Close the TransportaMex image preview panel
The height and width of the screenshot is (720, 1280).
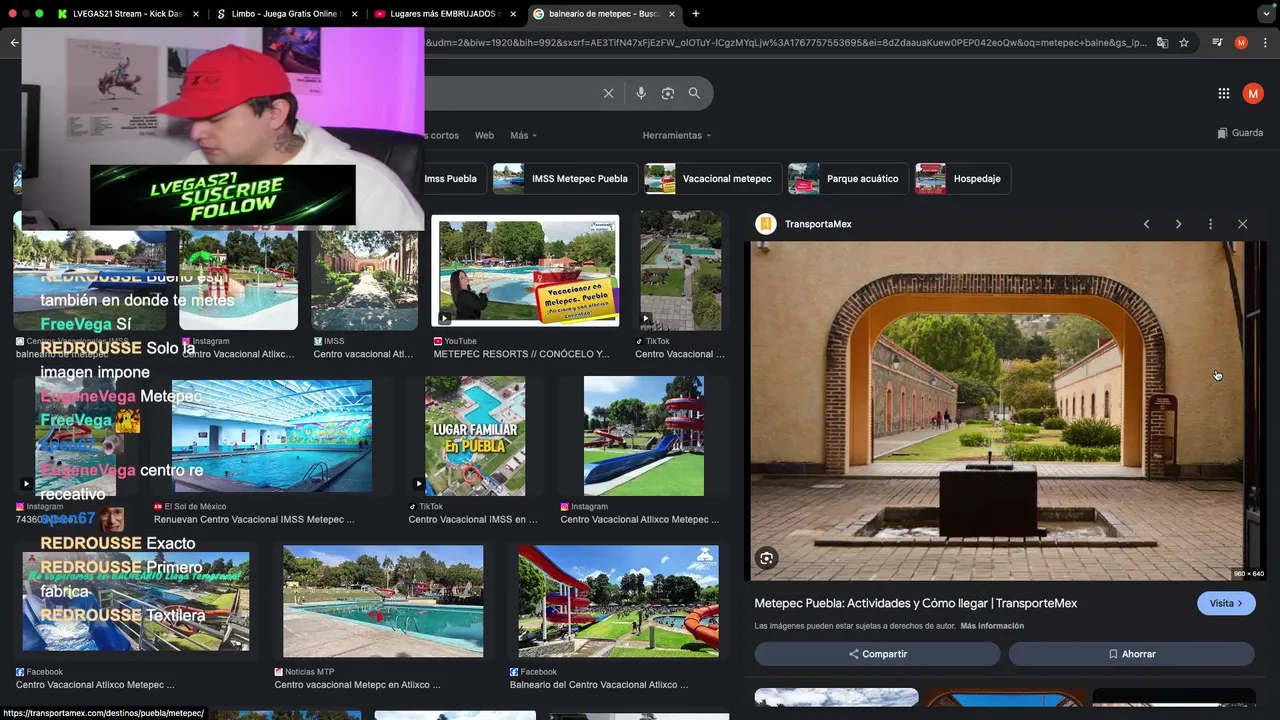pos(1243,224)
